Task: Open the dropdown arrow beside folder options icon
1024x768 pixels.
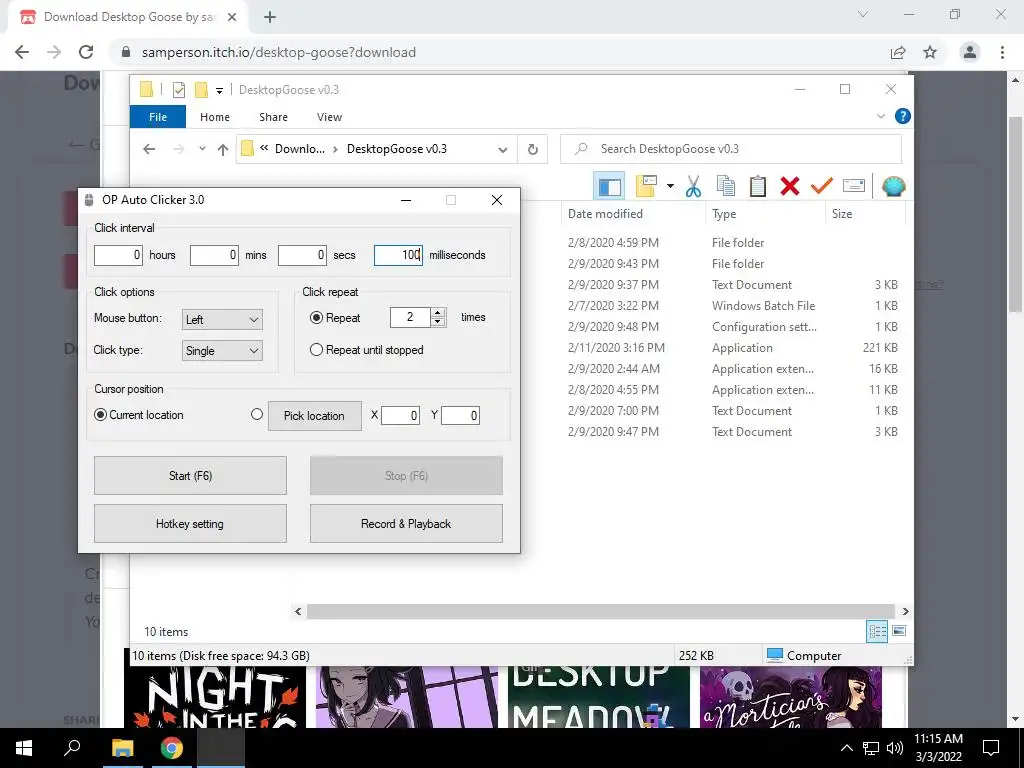Action: tap(670, 187)
